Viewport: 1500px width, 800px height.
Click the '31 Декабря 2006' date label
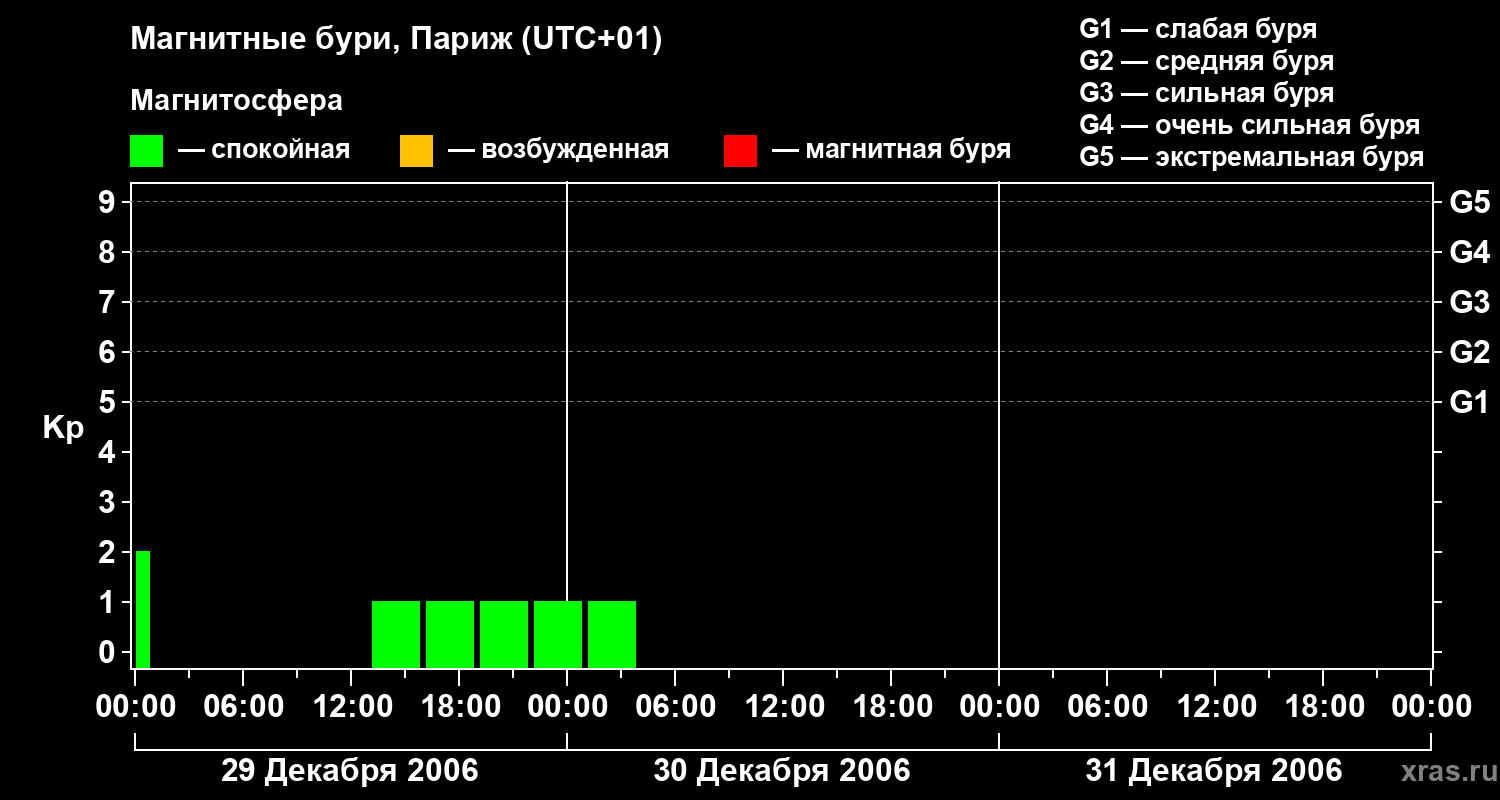[1214, 771]
